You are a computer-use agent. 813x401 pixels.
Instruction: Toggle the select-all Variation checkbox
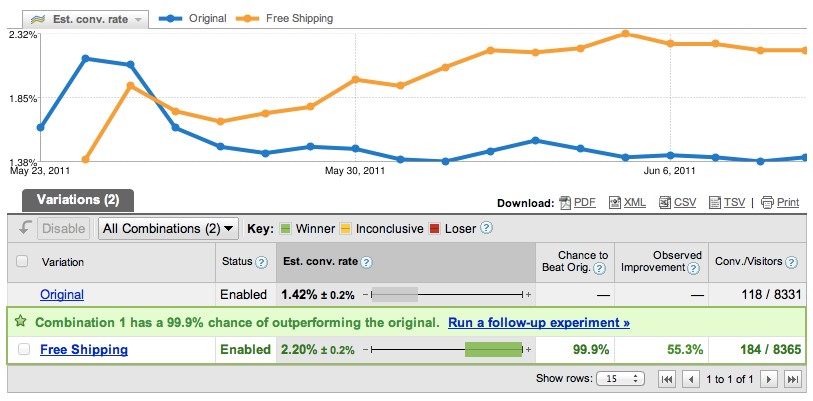point(22,261)
